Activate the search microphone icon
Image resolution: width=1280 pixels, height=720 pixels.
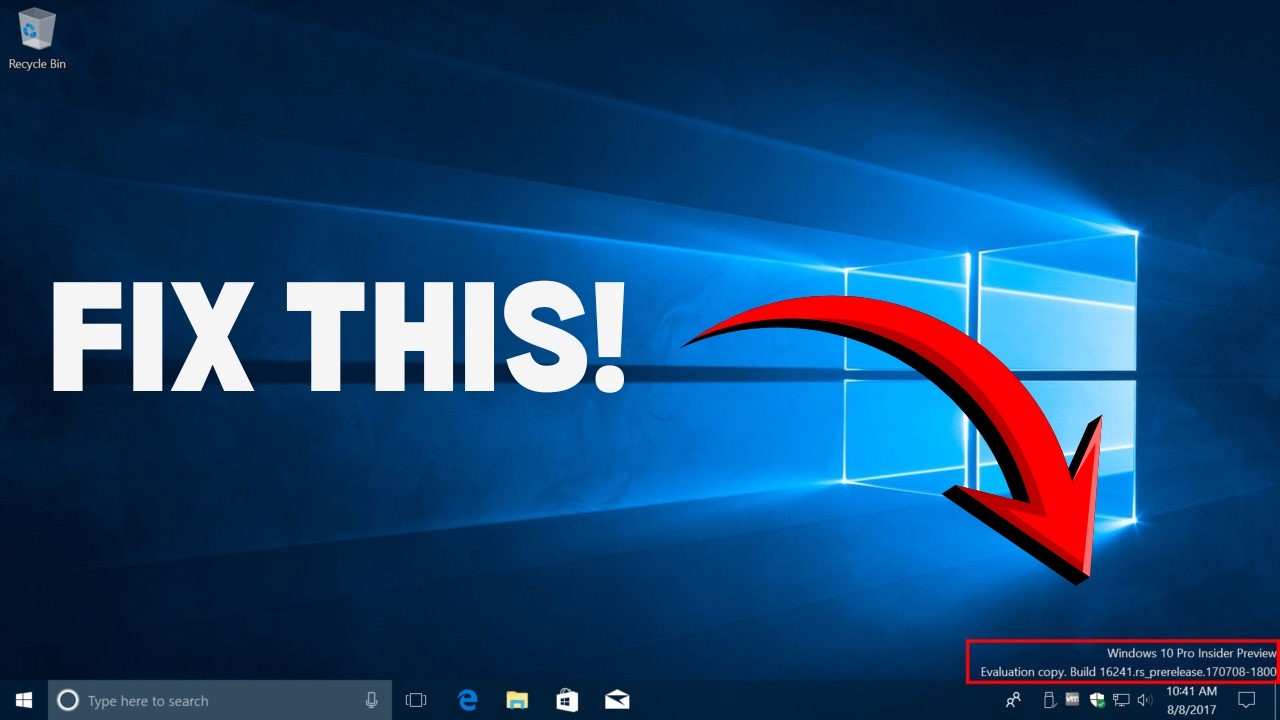pyautogui.click(x=371, y=701)
